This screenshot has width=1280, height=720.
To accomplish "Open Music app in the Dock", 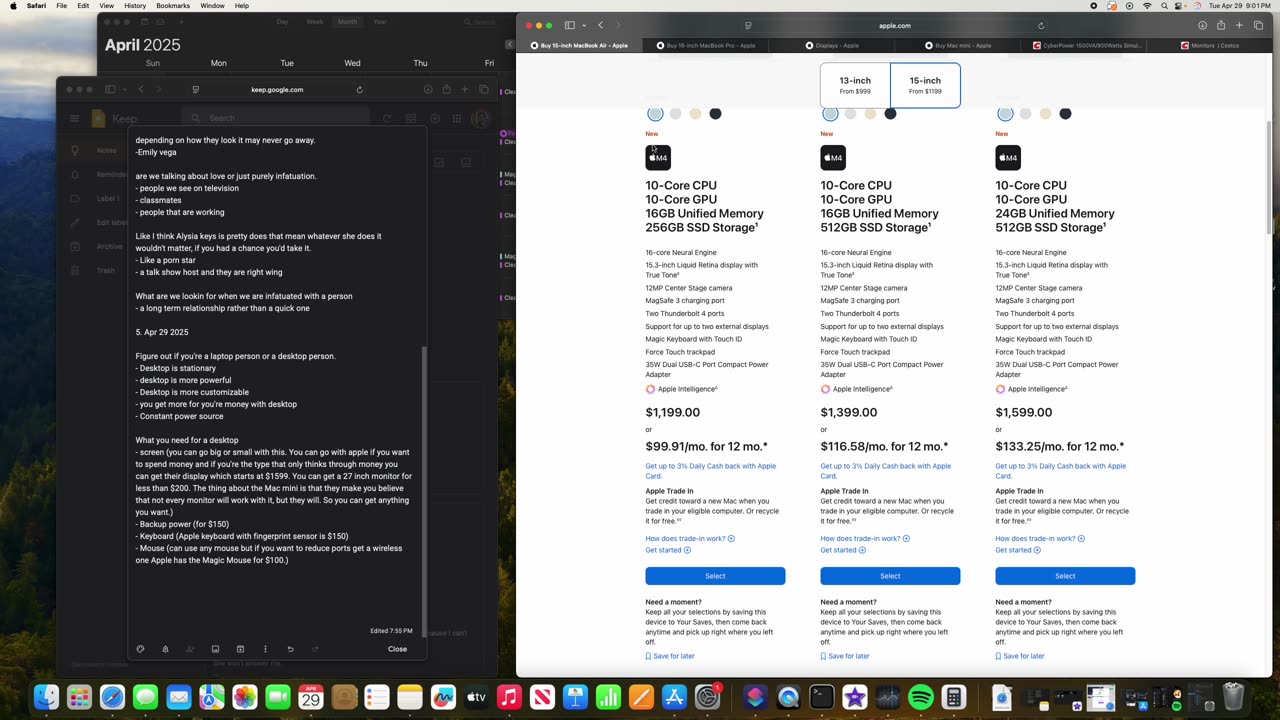I will point(509,697).
